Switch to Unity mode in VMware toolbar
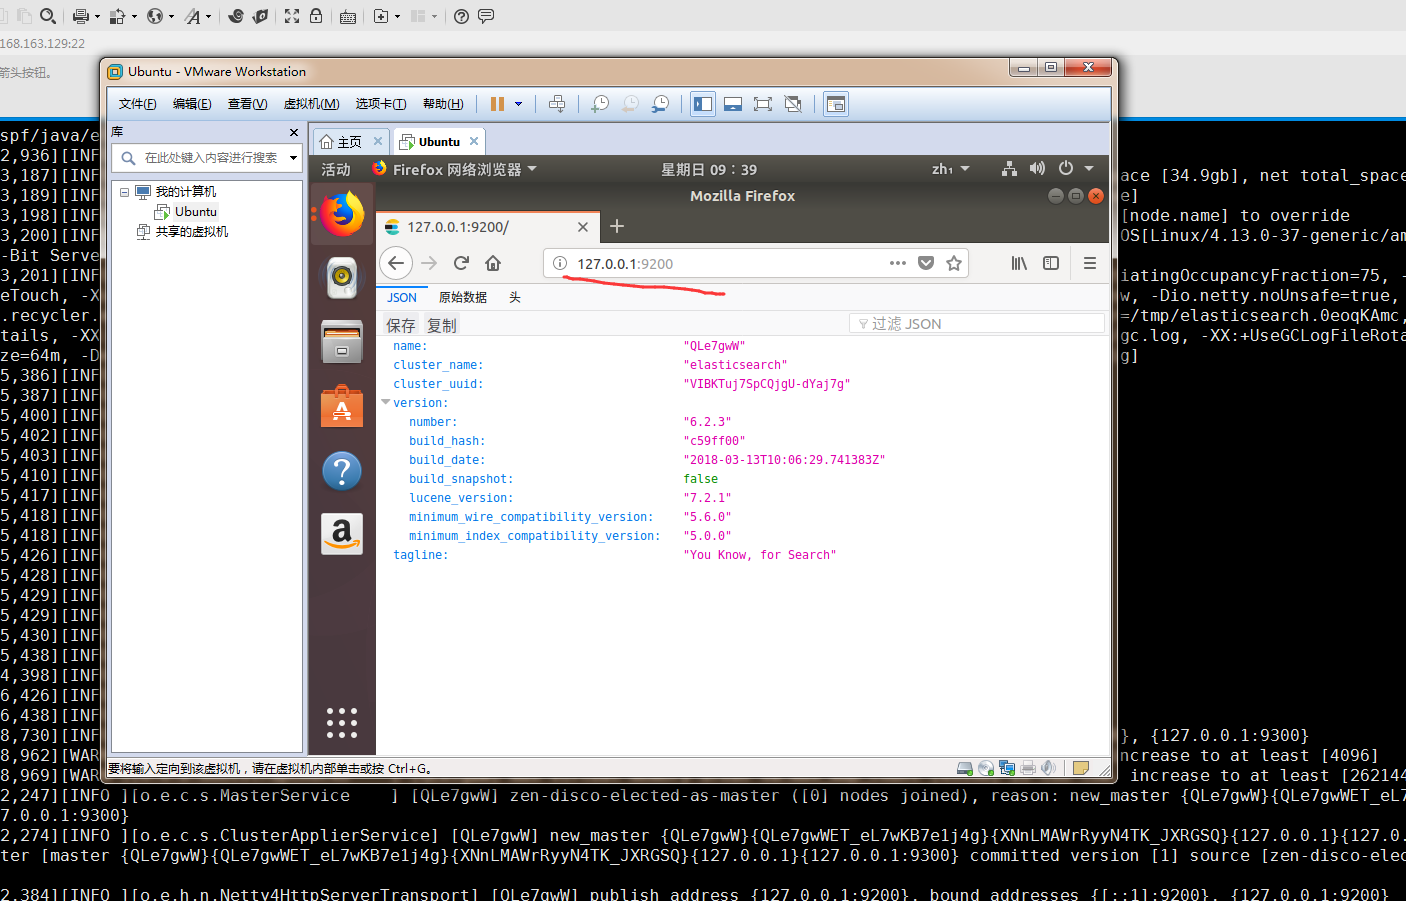 pyautogui.click(x=793, y=104)
